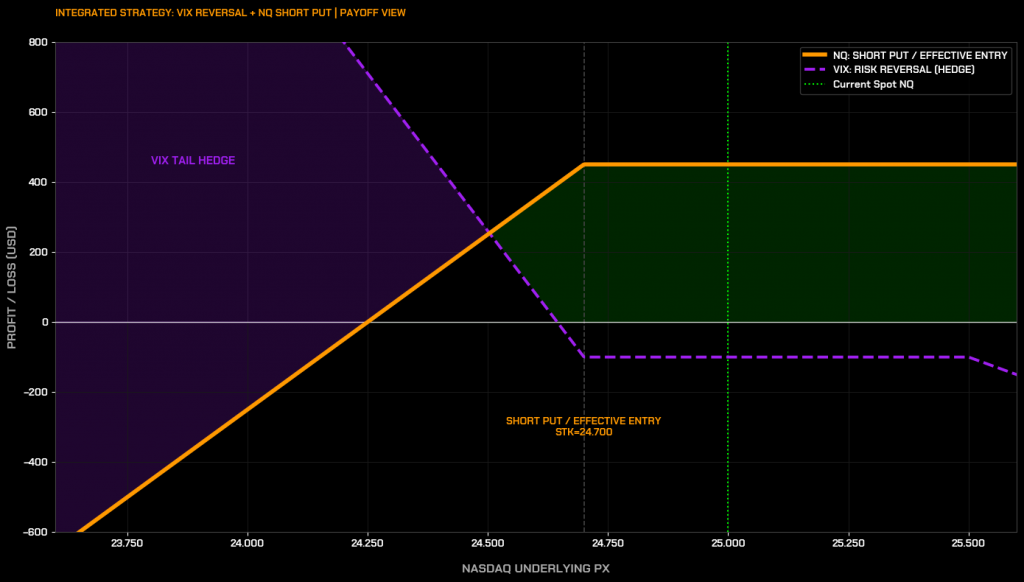The height and width of the screenshot is (582, 1024).
Task: Click the orange line's zero-profit breakeven point
Action: tap(366, 322)
